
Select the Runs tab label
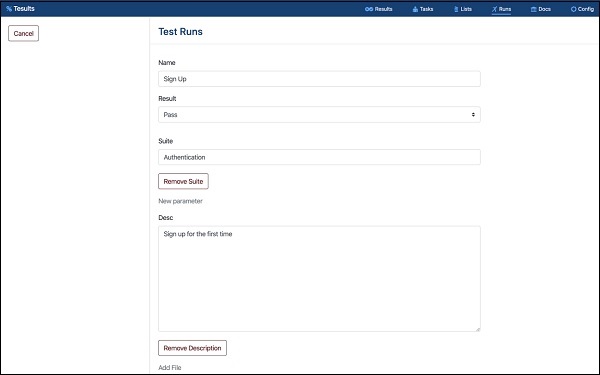(505, 9)
